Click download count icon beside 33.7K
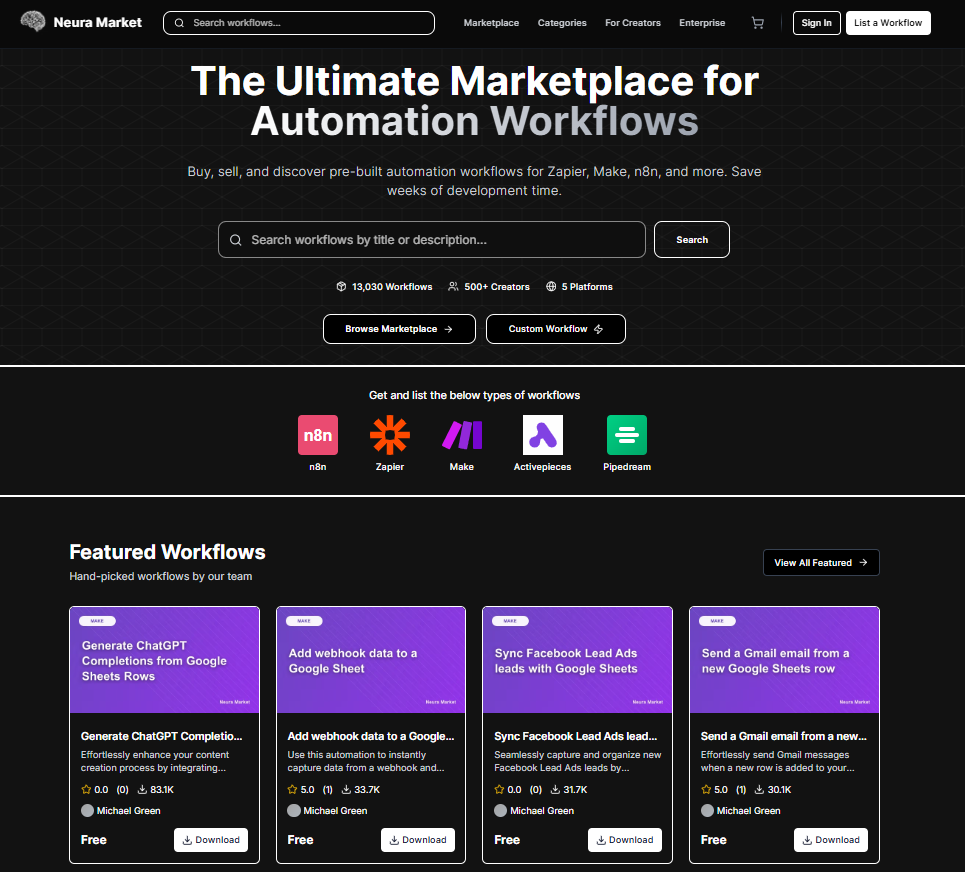The image size is (965, 872). pyautogui.click(x=346, y=790)
